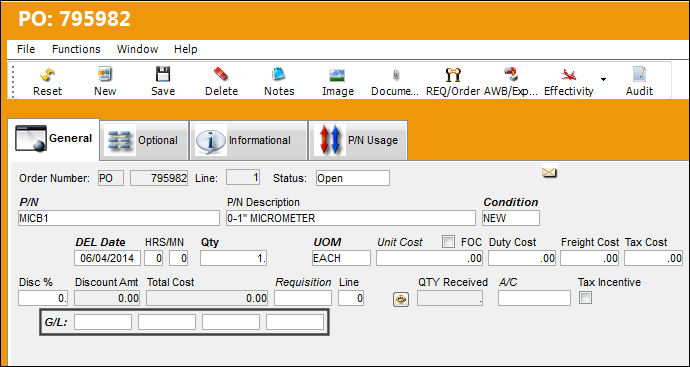Image resolution: width=690 pixels, height=367 pixels.
Task: Open the AWB/Expedite toolbar icon
Action: 511,75
